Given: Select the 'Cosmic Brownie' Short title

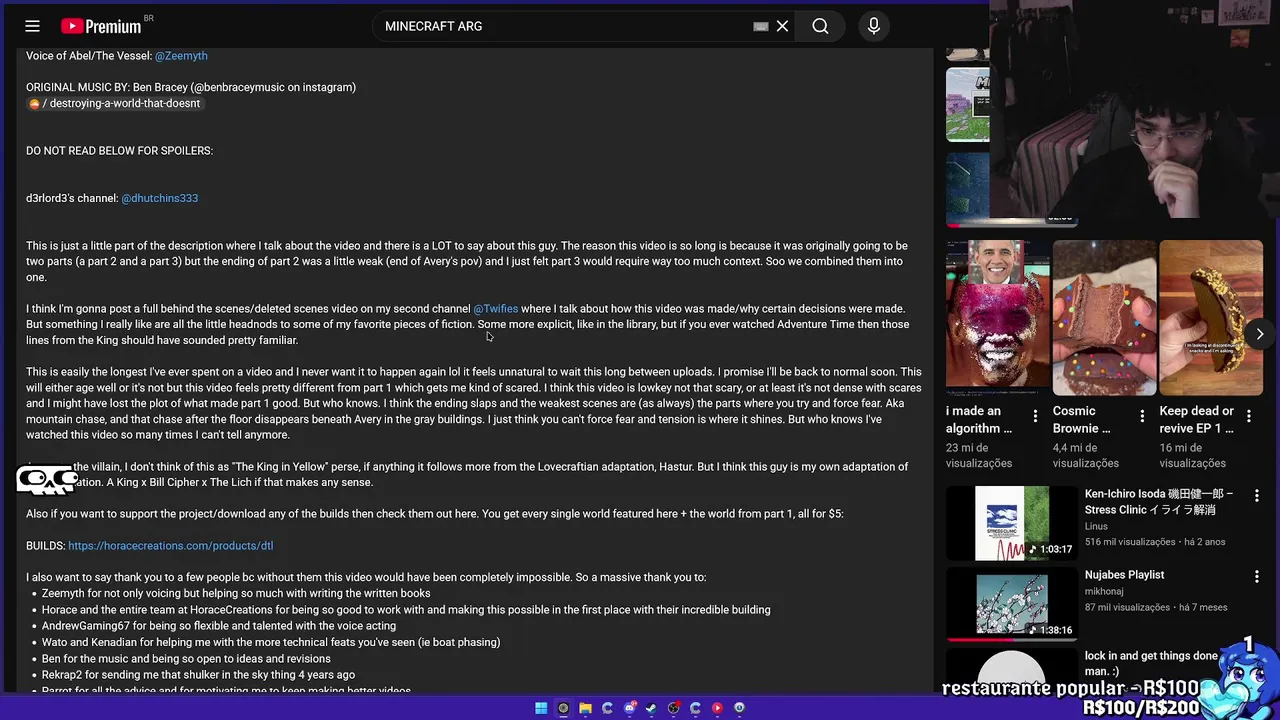Looking at the screenshot, I should pos(1082,420).
